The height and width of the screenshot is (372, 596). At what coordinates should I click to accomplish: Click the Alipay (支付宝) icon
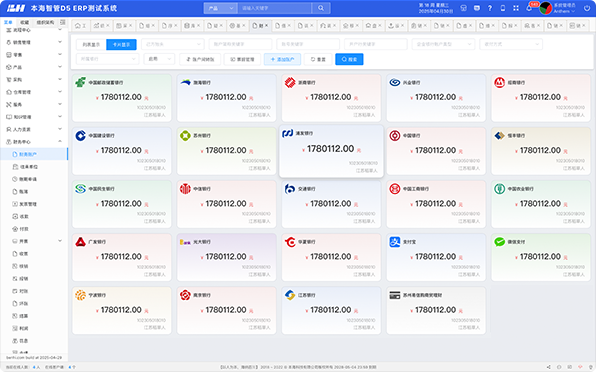point(395,242)
